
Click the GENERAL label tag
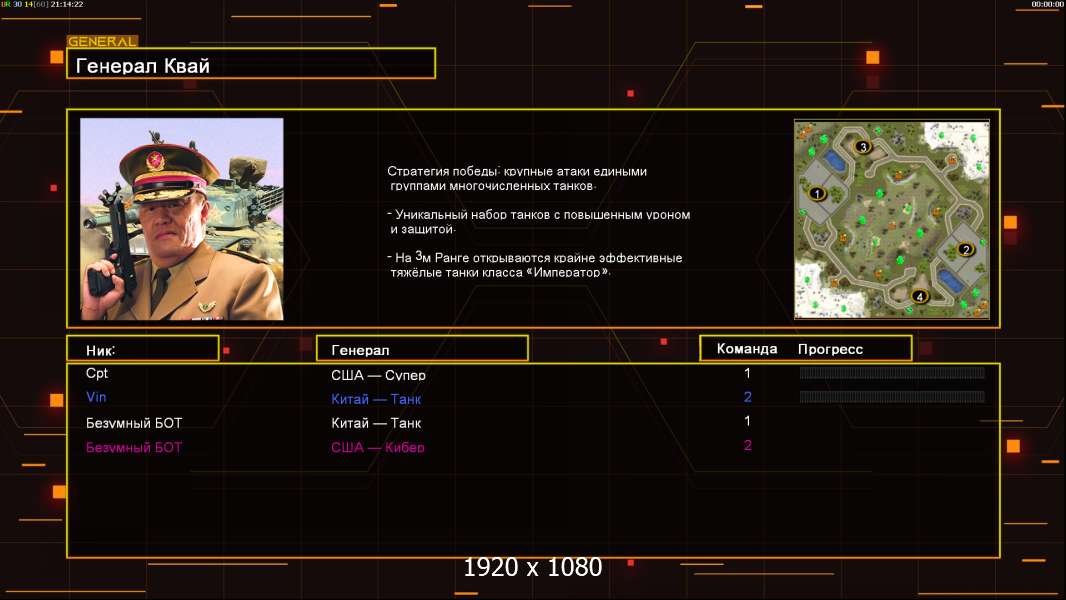click(x=102, y=41)
